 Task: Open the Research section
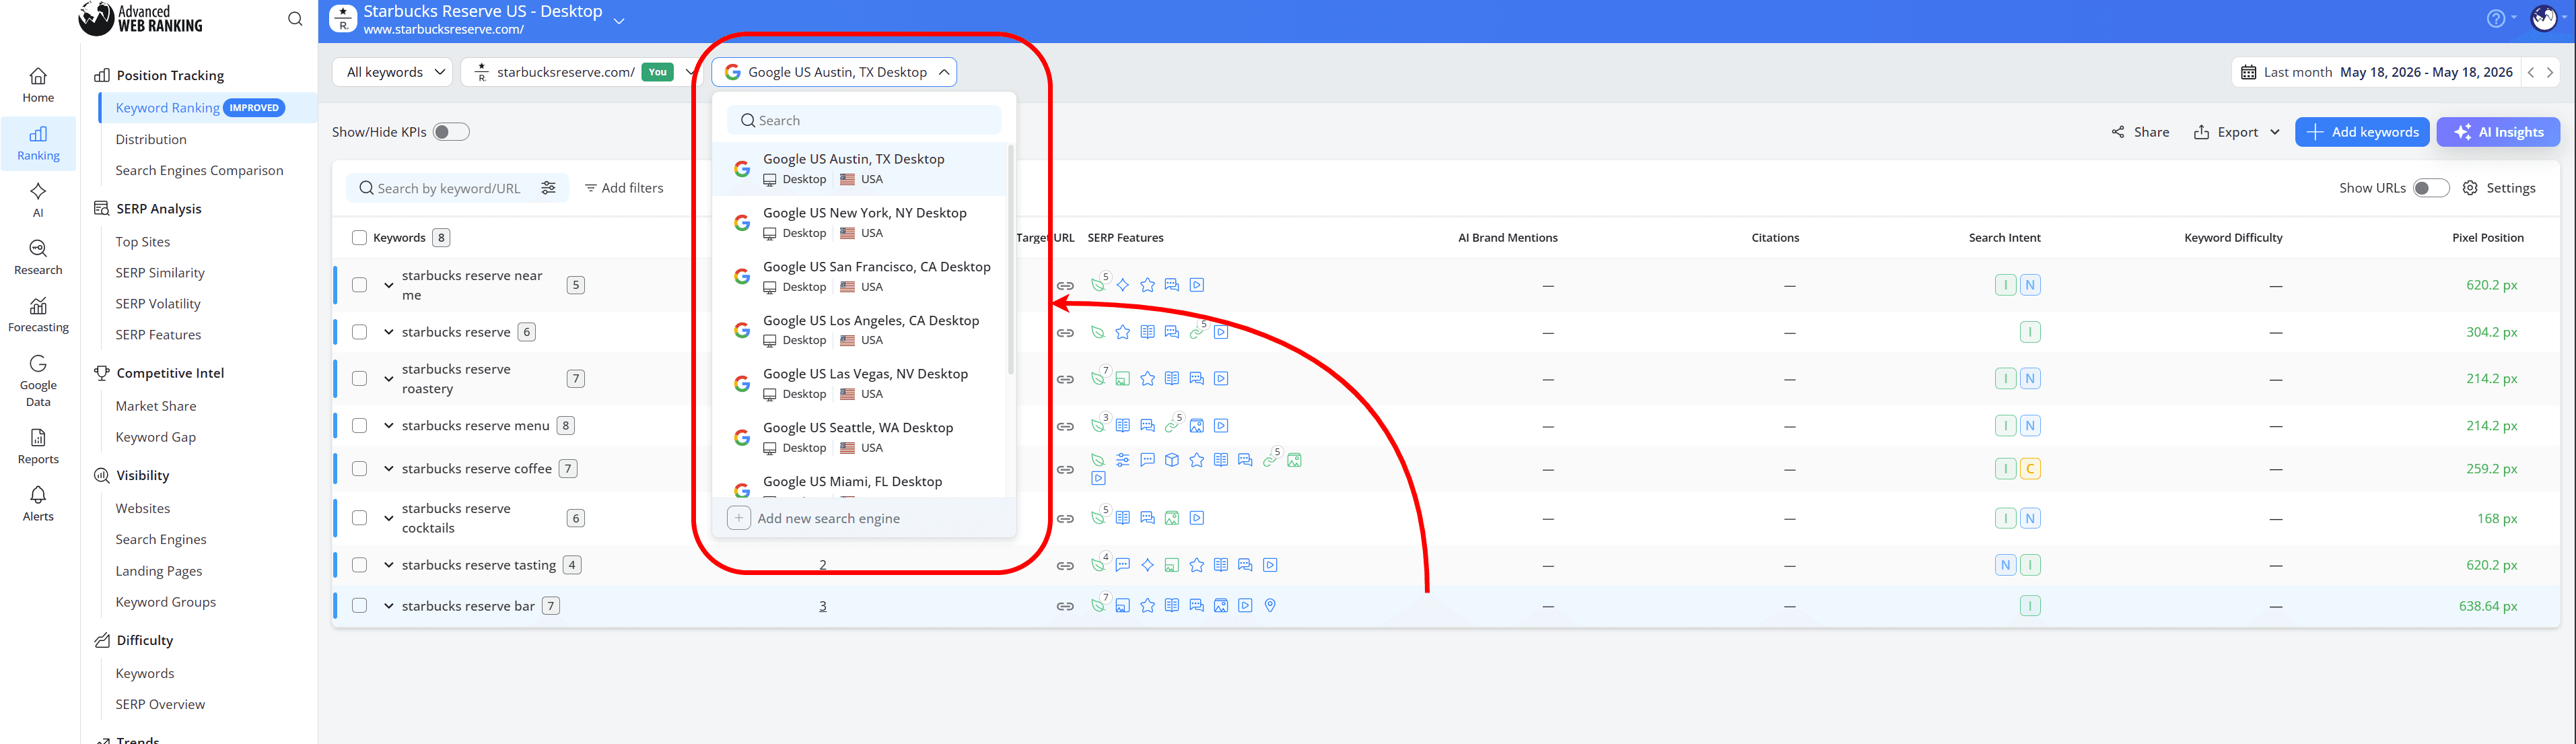(x=38, y=257)
